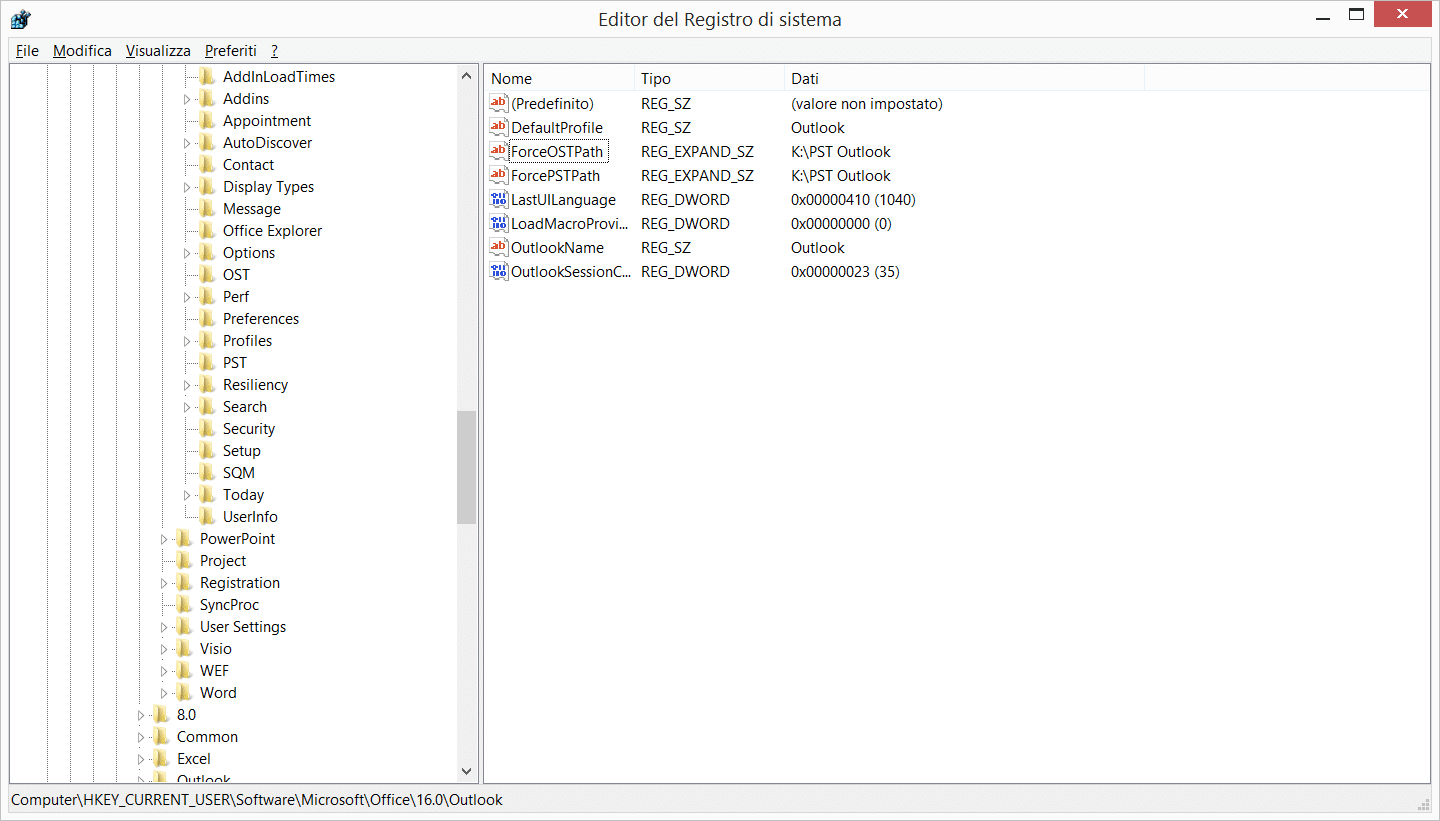Click the AddInLoadTimes folder icon
Screen dimensions: 1440x821
[207, 77]
